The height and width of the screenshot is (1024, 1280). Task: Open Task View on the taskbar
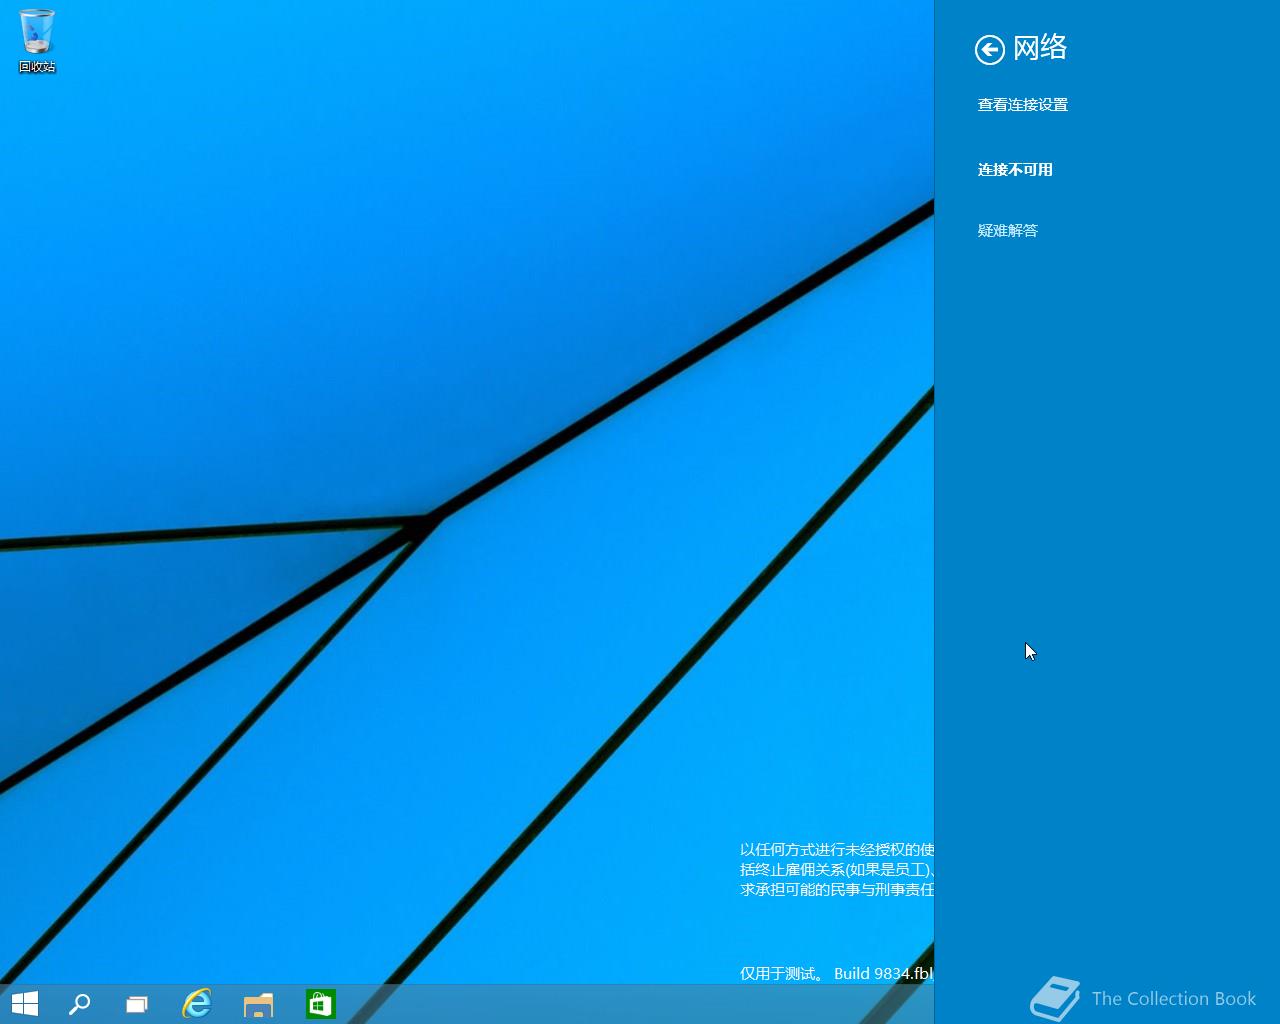pos(137,1004)
